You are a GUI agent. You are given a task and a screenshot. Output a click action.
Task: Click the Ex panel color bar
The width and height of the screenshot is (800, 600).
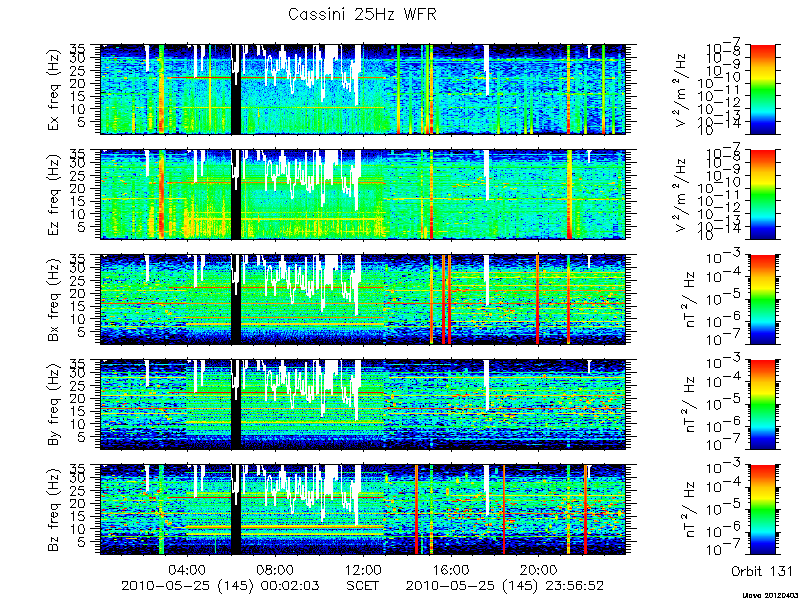(x=762, y=90)
